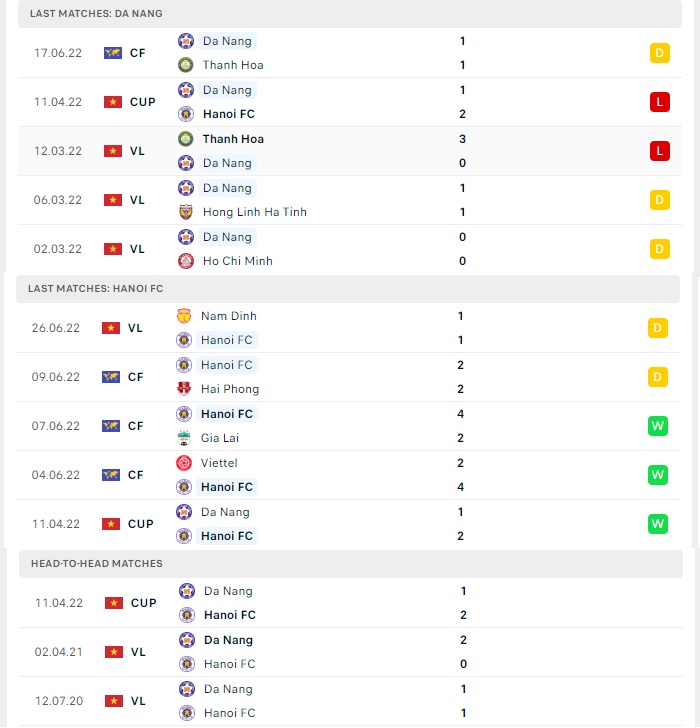700x728 pixels.
Task: Click the Gia Lai team crest
Action: tap(184, 438)
